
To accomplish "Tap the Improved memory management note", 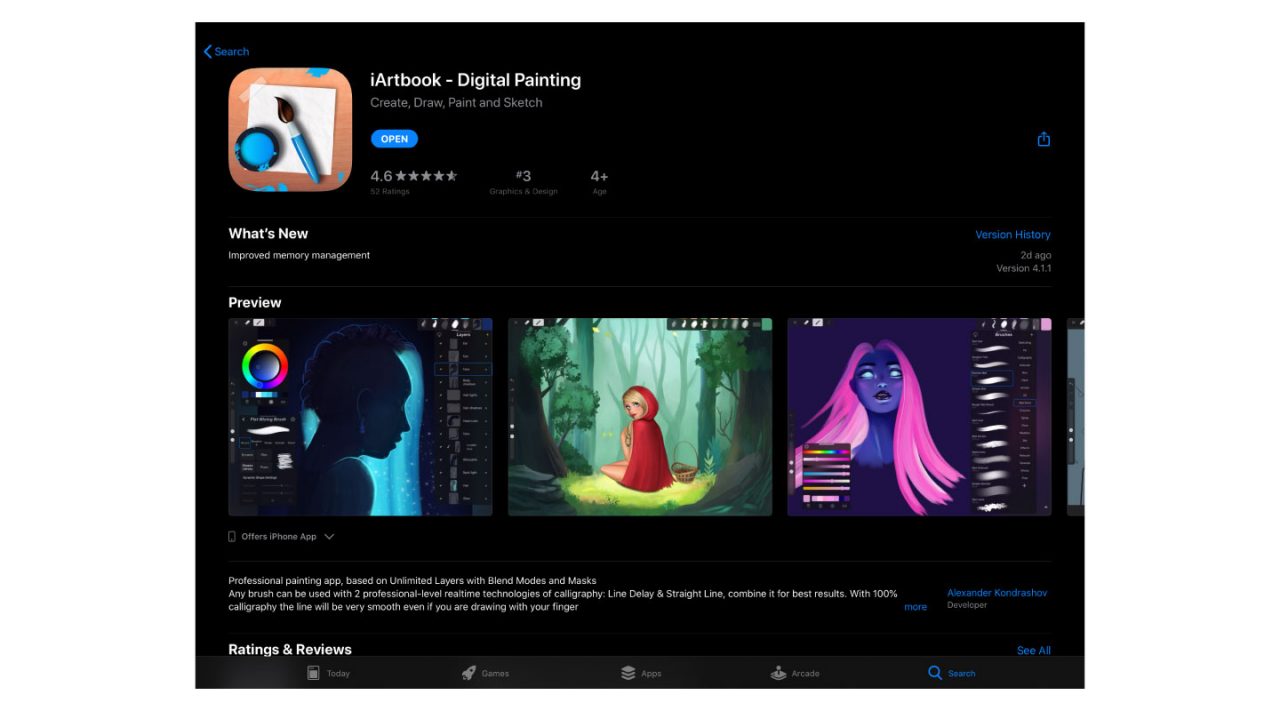I will pyautogui.click(x=299, y=255).
